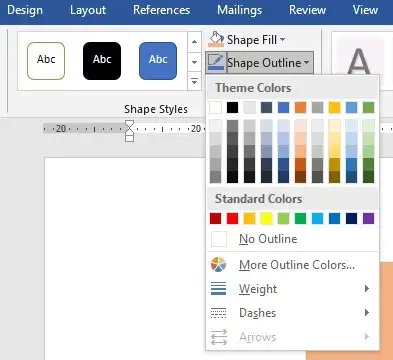Click the Shape Outline pen icon
Viewport: 393px width, 360px height.
pyautogui.click(x=216, y=62)
